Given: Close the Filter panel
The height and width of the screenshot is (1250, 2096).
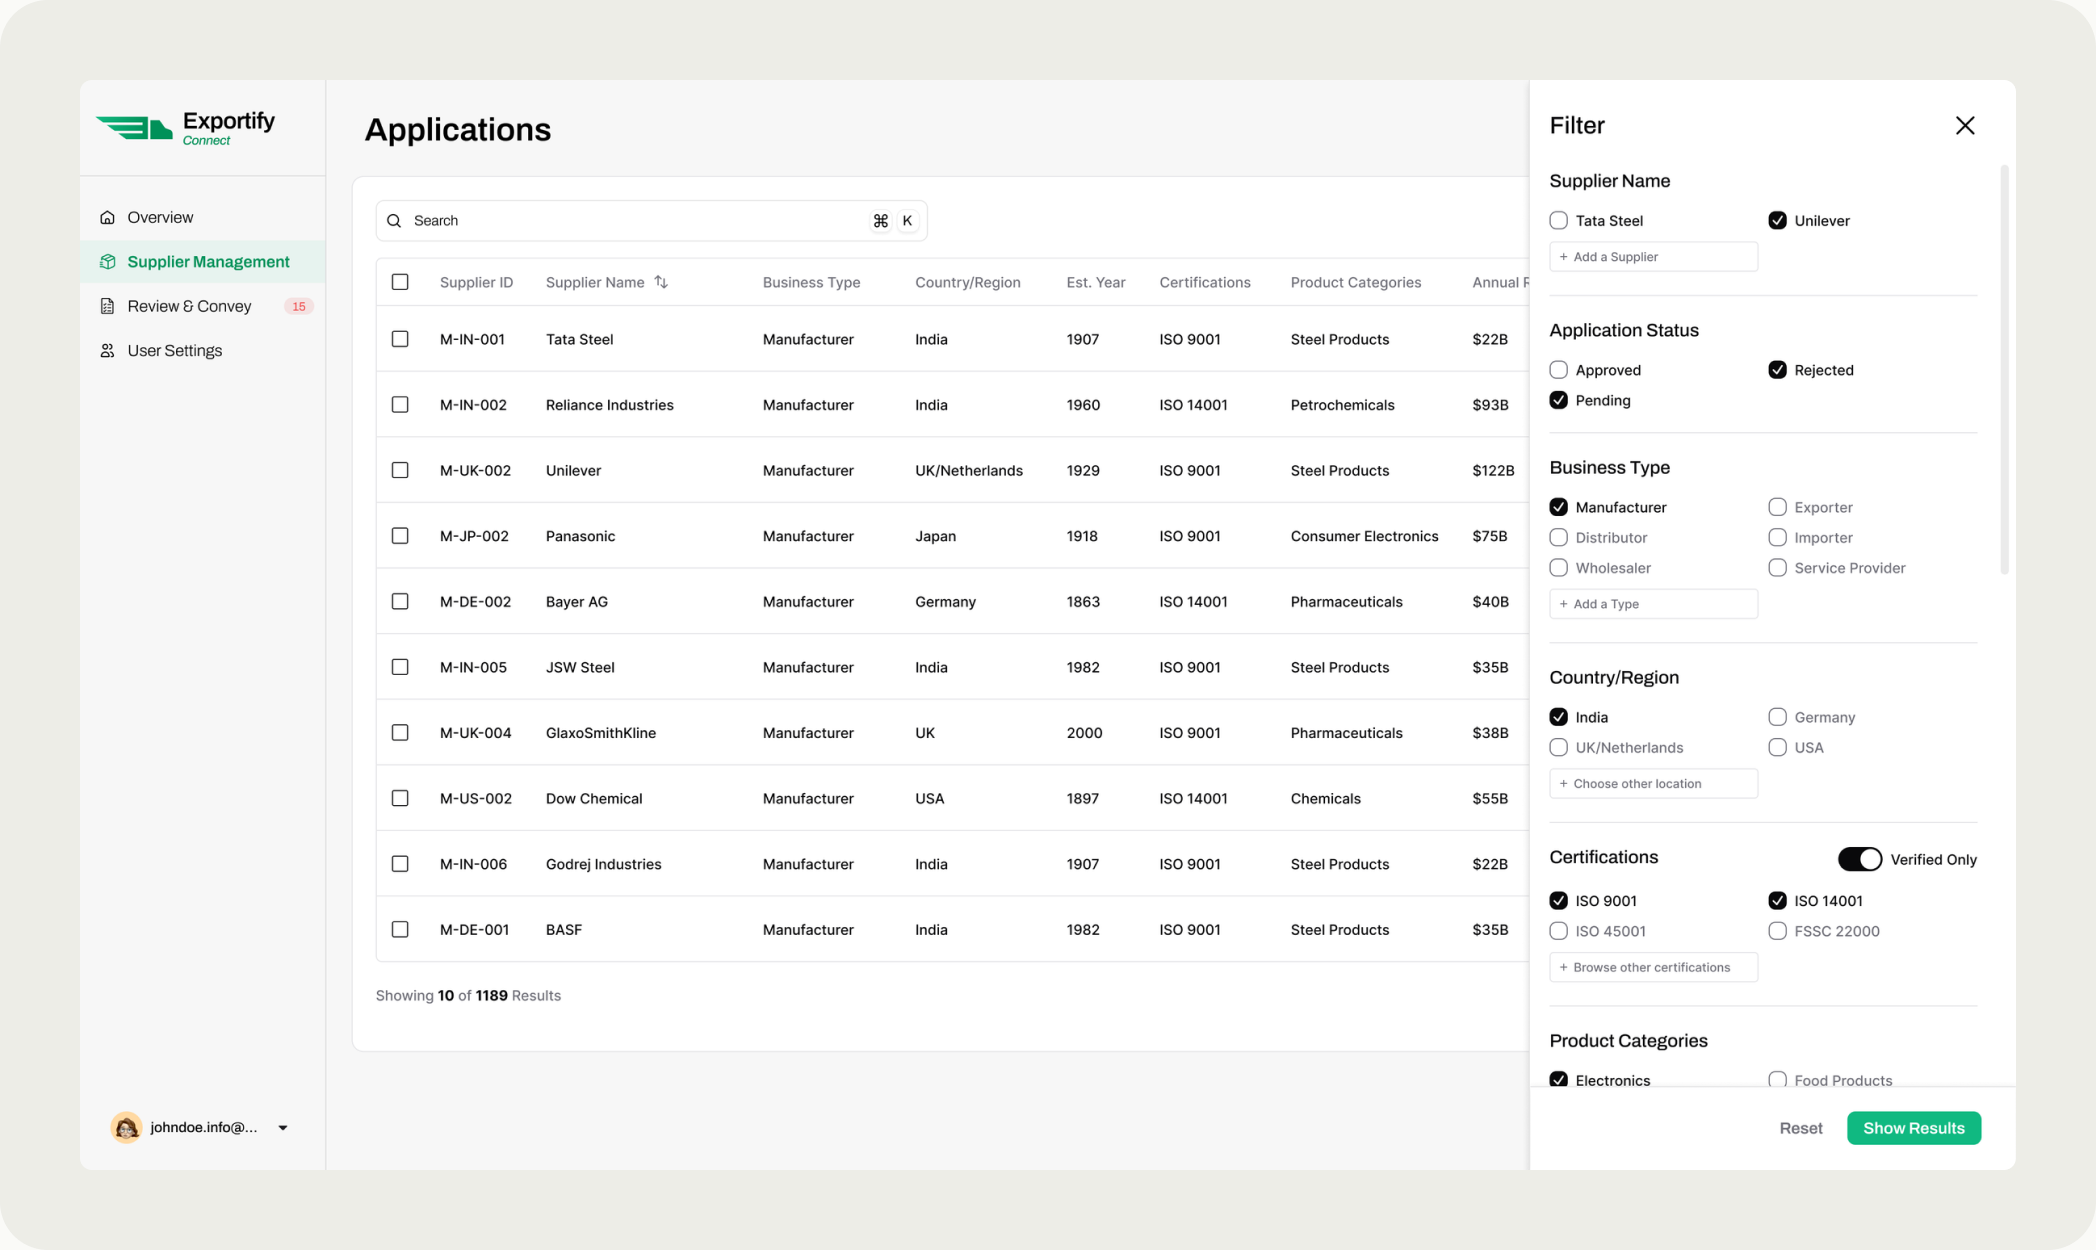Looking at the screenshot, I should point(1965,125).
